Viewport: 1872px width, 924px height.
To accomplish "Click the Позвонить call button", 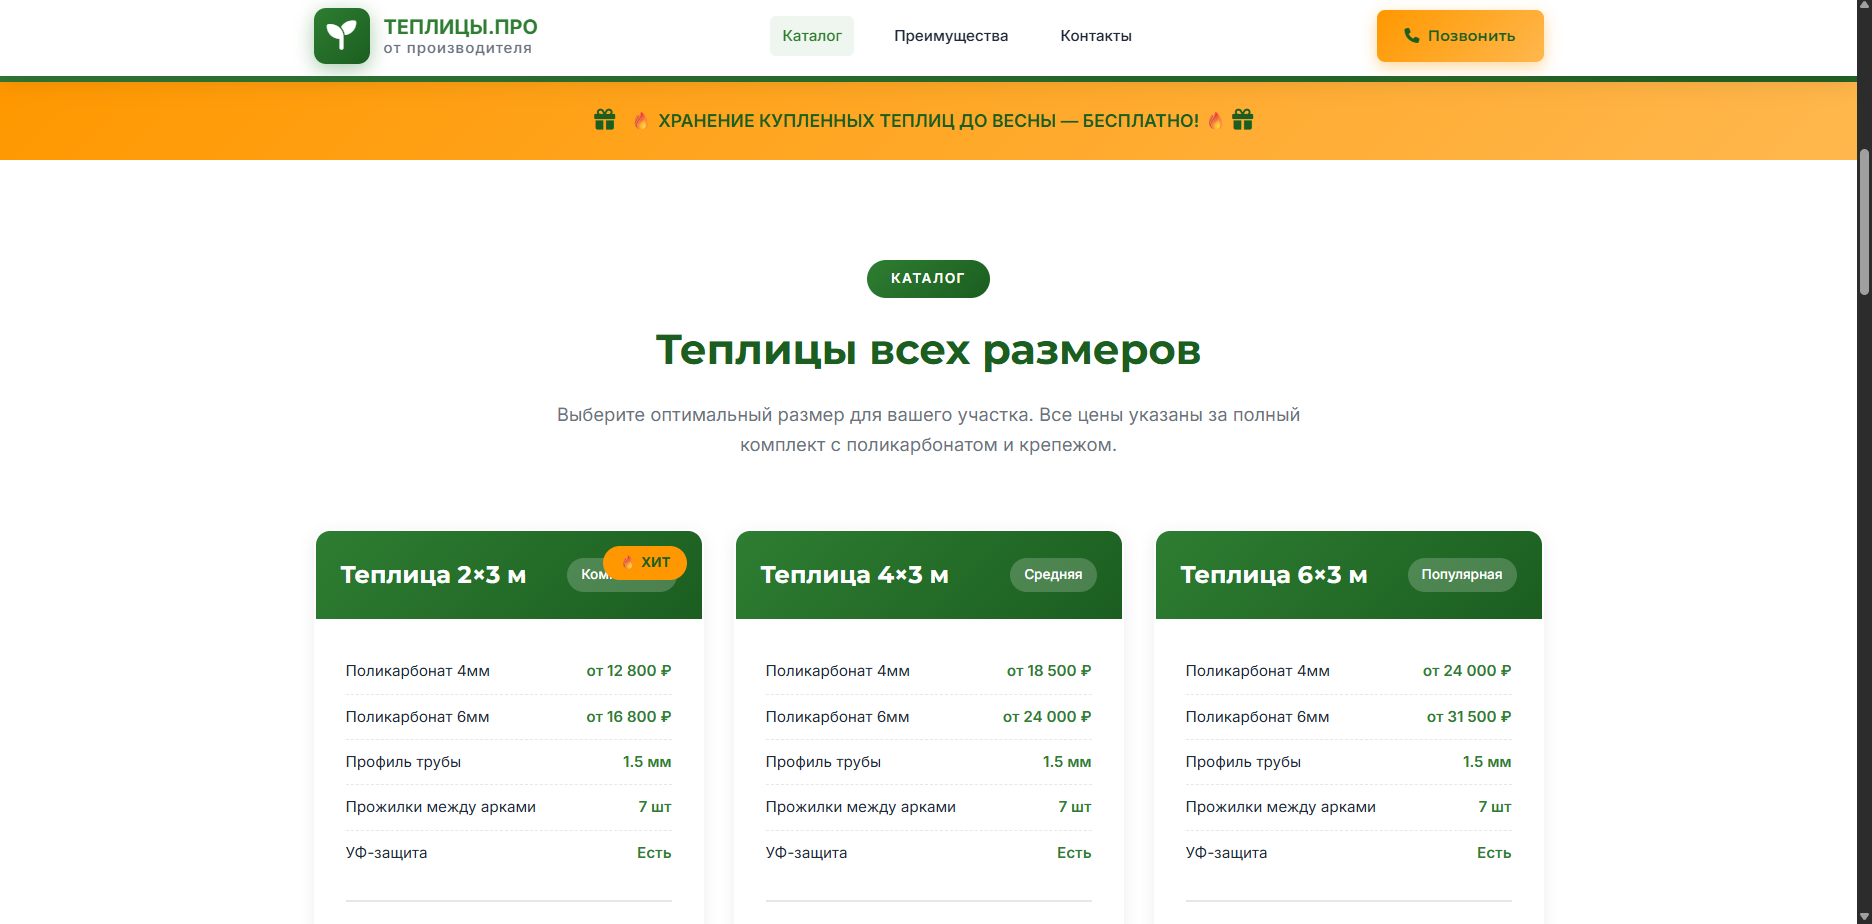I will pyautogui.click(x=1460, y=36).
